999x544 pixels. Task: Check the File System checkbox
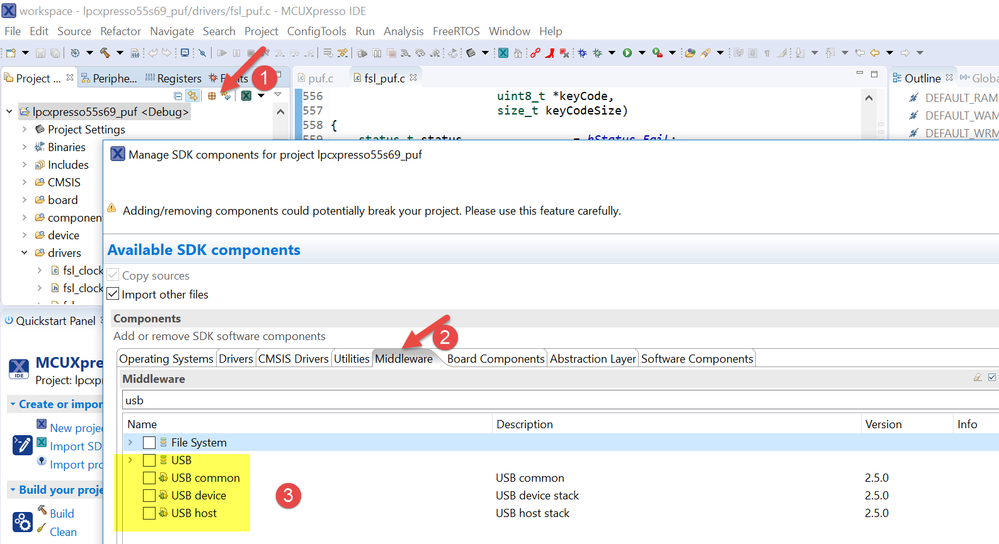coord(149,442)
